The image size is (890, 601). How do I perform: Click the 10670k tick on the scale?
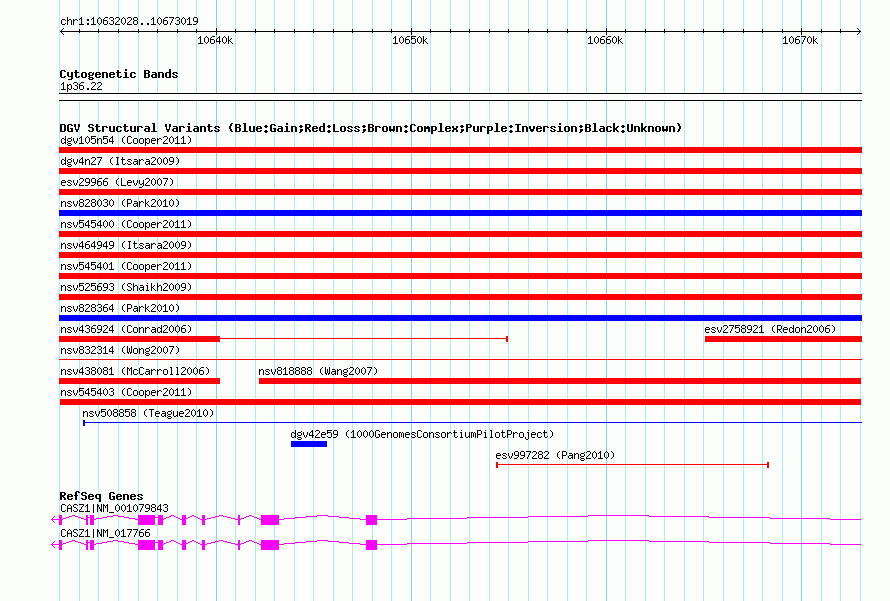point(800,40)
